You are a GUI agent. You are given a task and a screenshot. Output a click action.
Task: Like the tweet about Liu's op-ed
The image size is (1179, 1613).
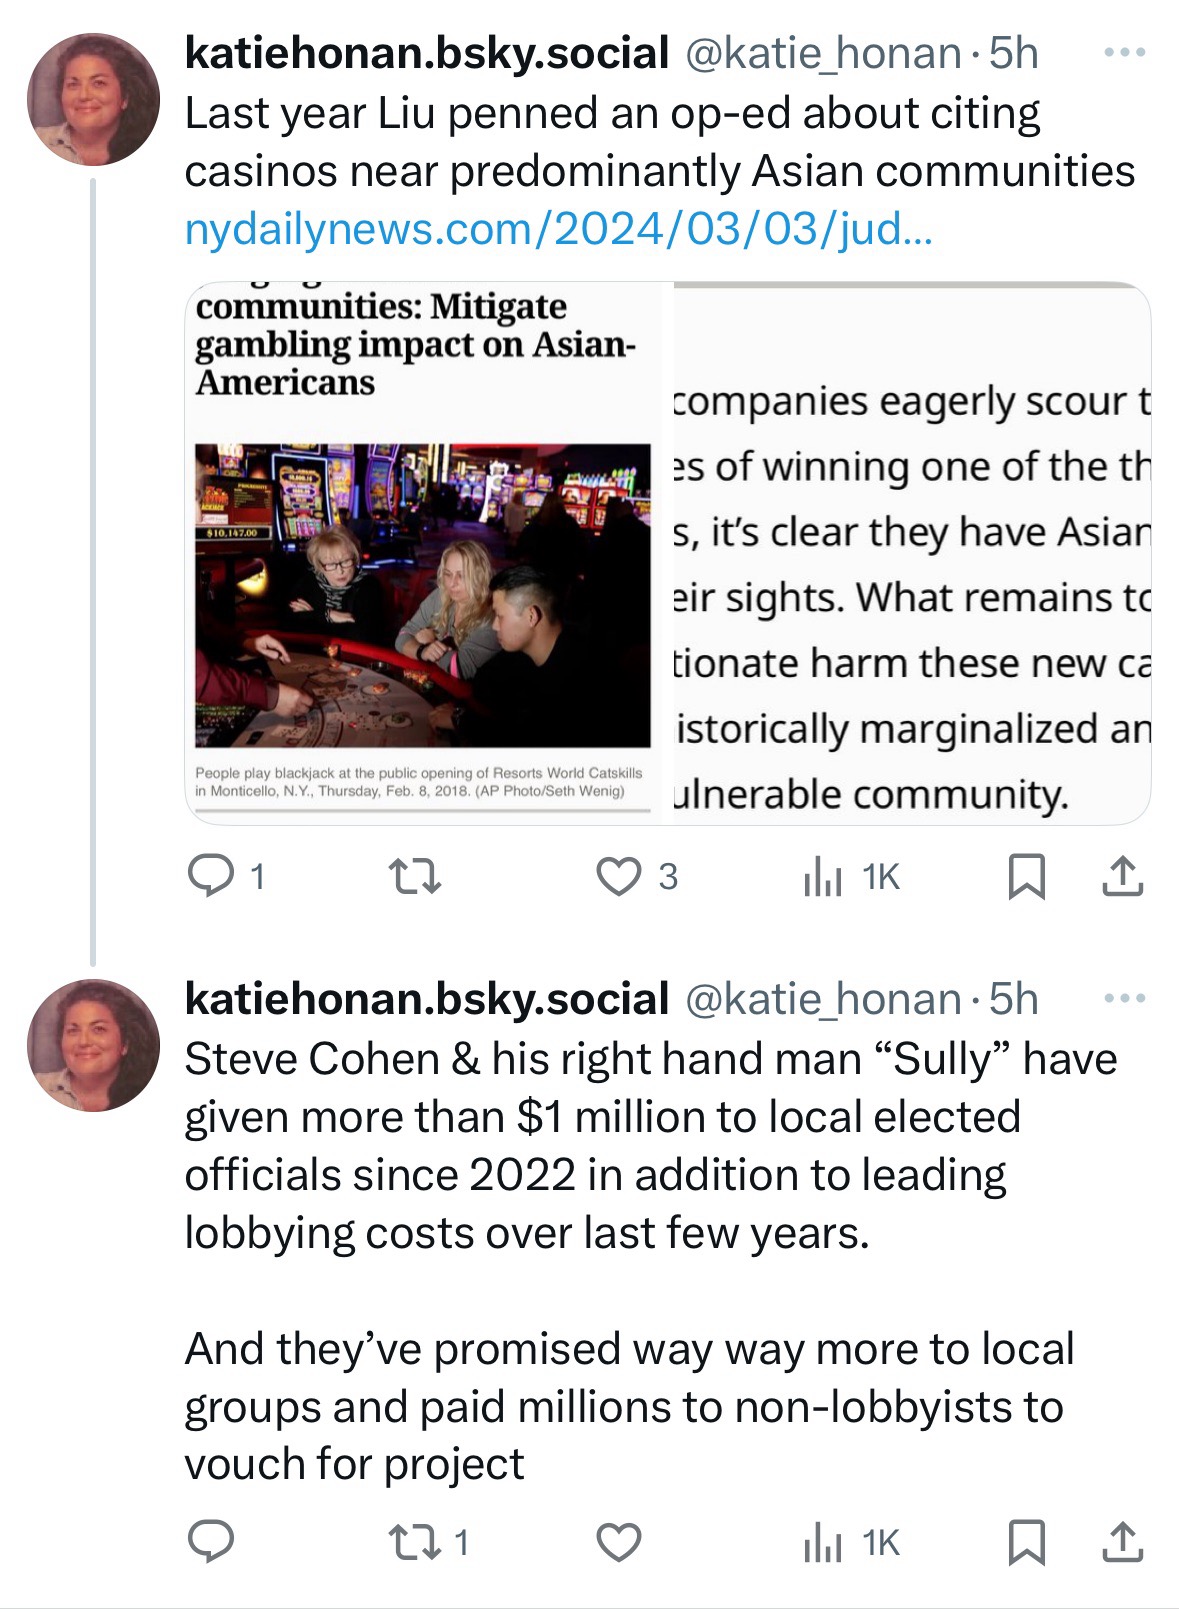coord(619,877)
